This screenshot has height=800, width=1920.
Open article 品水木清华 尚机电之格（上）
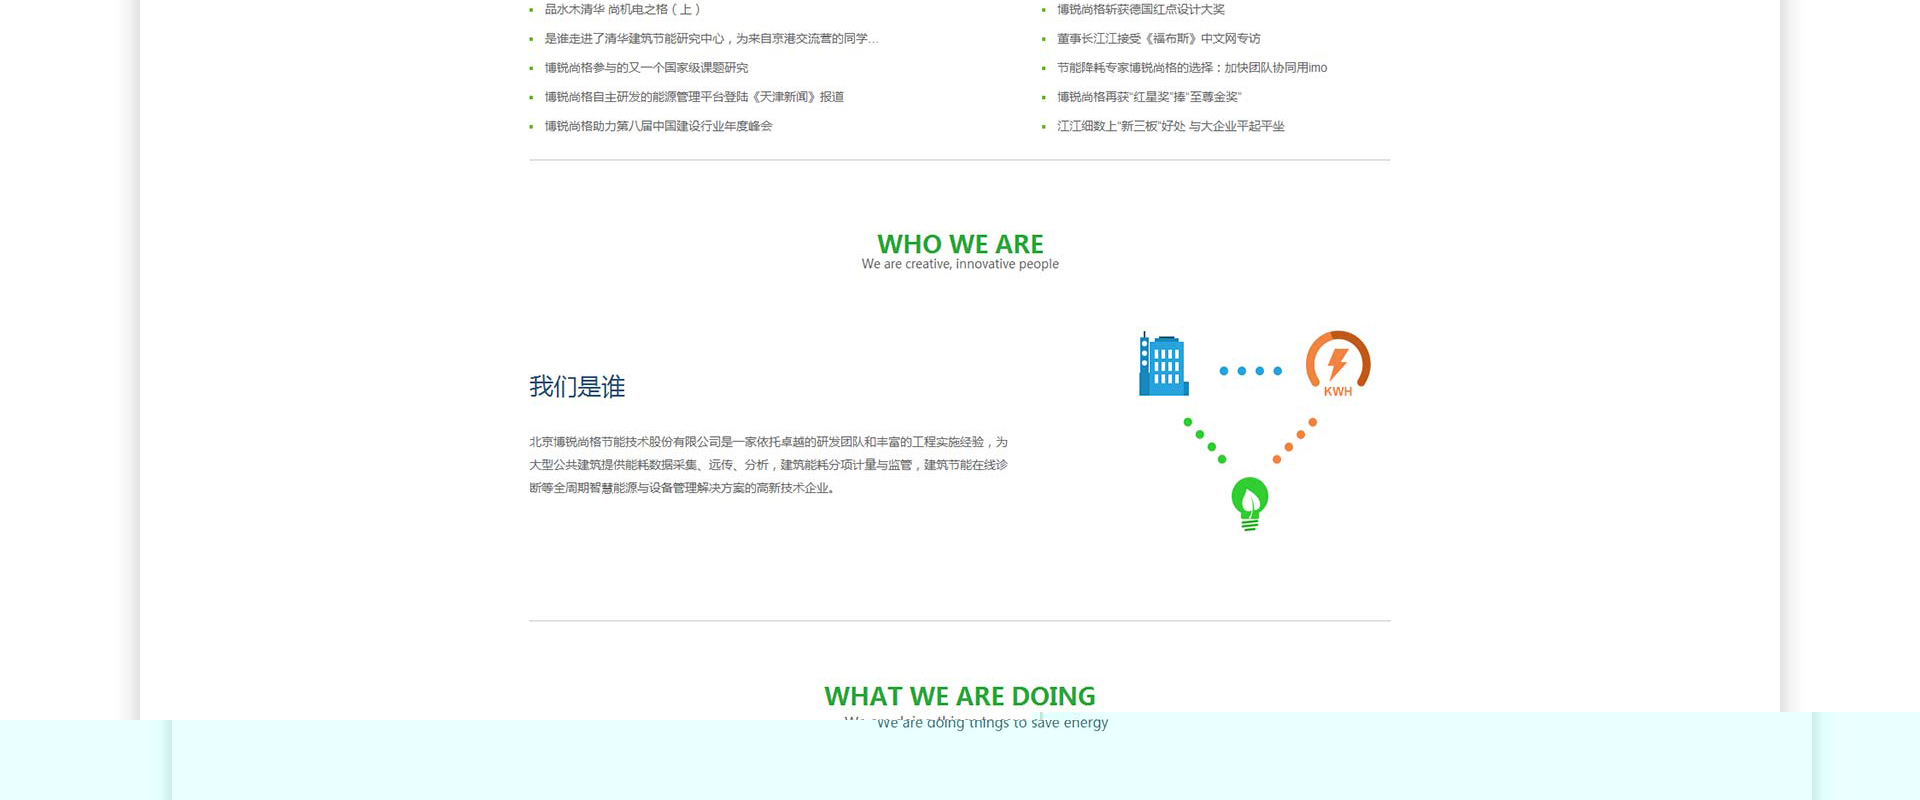(x=622, y=10)
